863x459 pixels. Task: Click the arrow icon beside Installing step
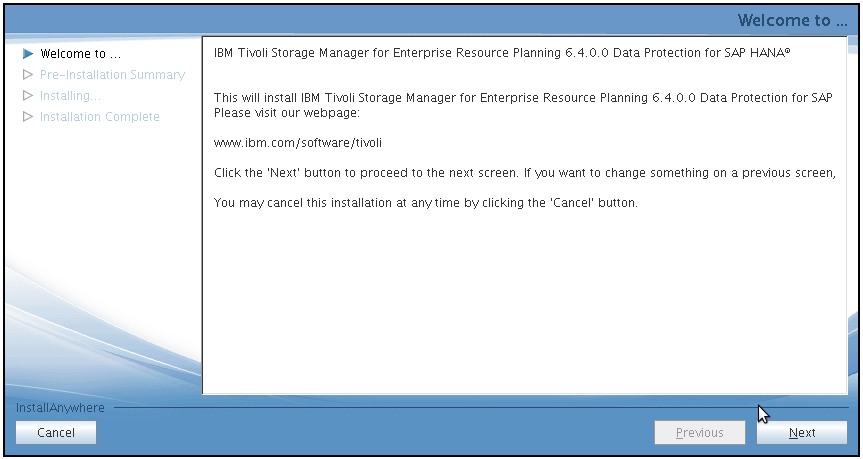point(28,95)
